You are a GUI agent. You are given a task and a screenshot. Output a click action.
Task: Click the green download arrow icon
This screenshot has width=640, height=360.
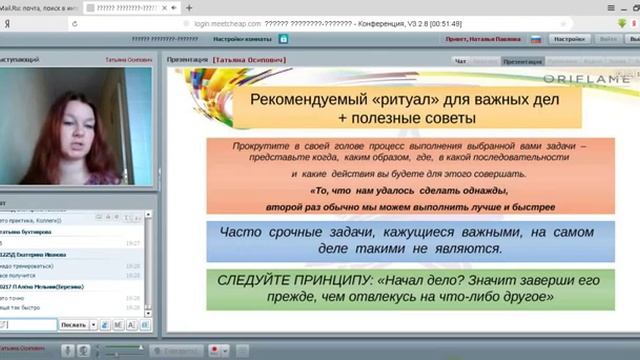click(x=622, y=24)
